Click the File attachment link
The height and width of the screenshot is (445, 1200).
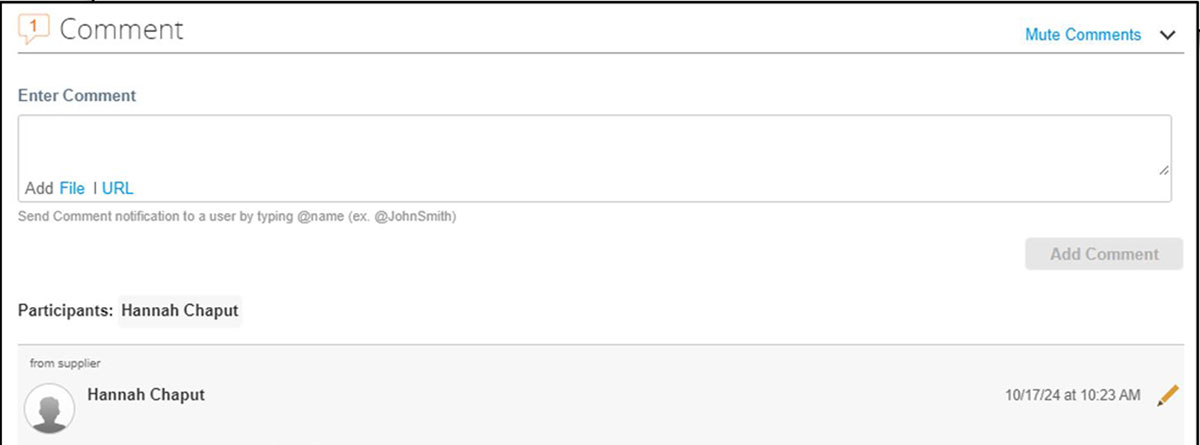pos(72,188)
